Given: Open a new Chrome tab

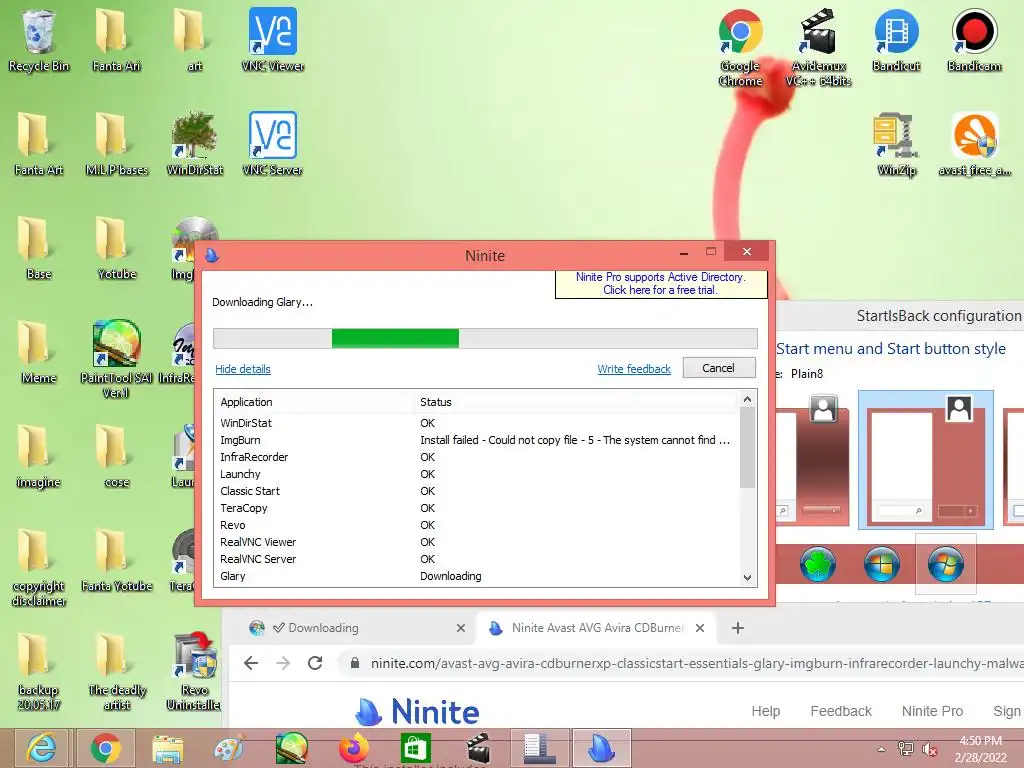Looking at the screenshot, I should pyautogui.click(x=738, y=628).
